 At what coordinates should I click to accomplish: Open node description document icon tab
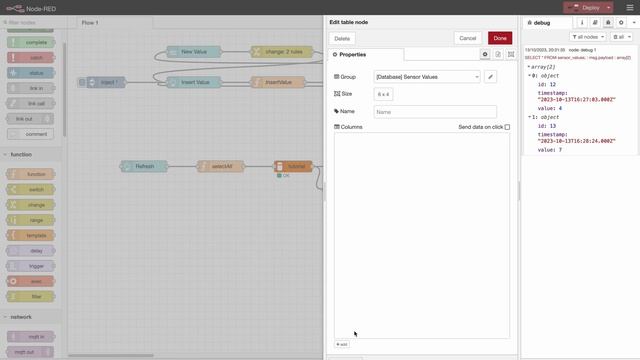coord(498,54)
